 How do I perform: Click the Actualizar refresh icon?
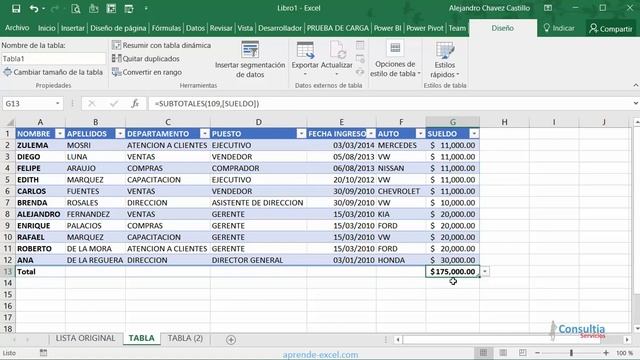337,50
